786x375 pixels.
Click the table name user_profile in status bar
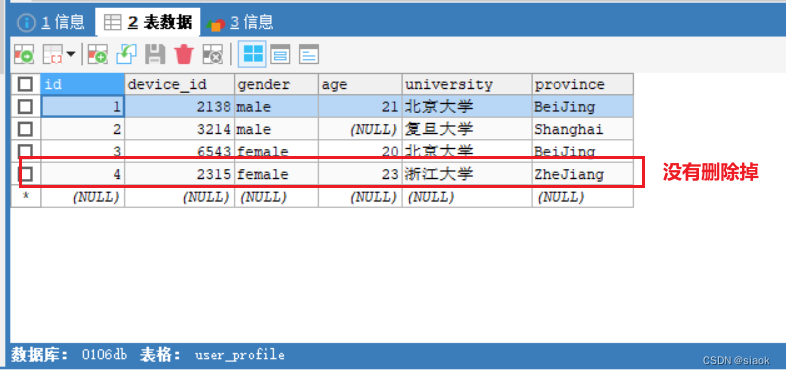pos(240,355)
